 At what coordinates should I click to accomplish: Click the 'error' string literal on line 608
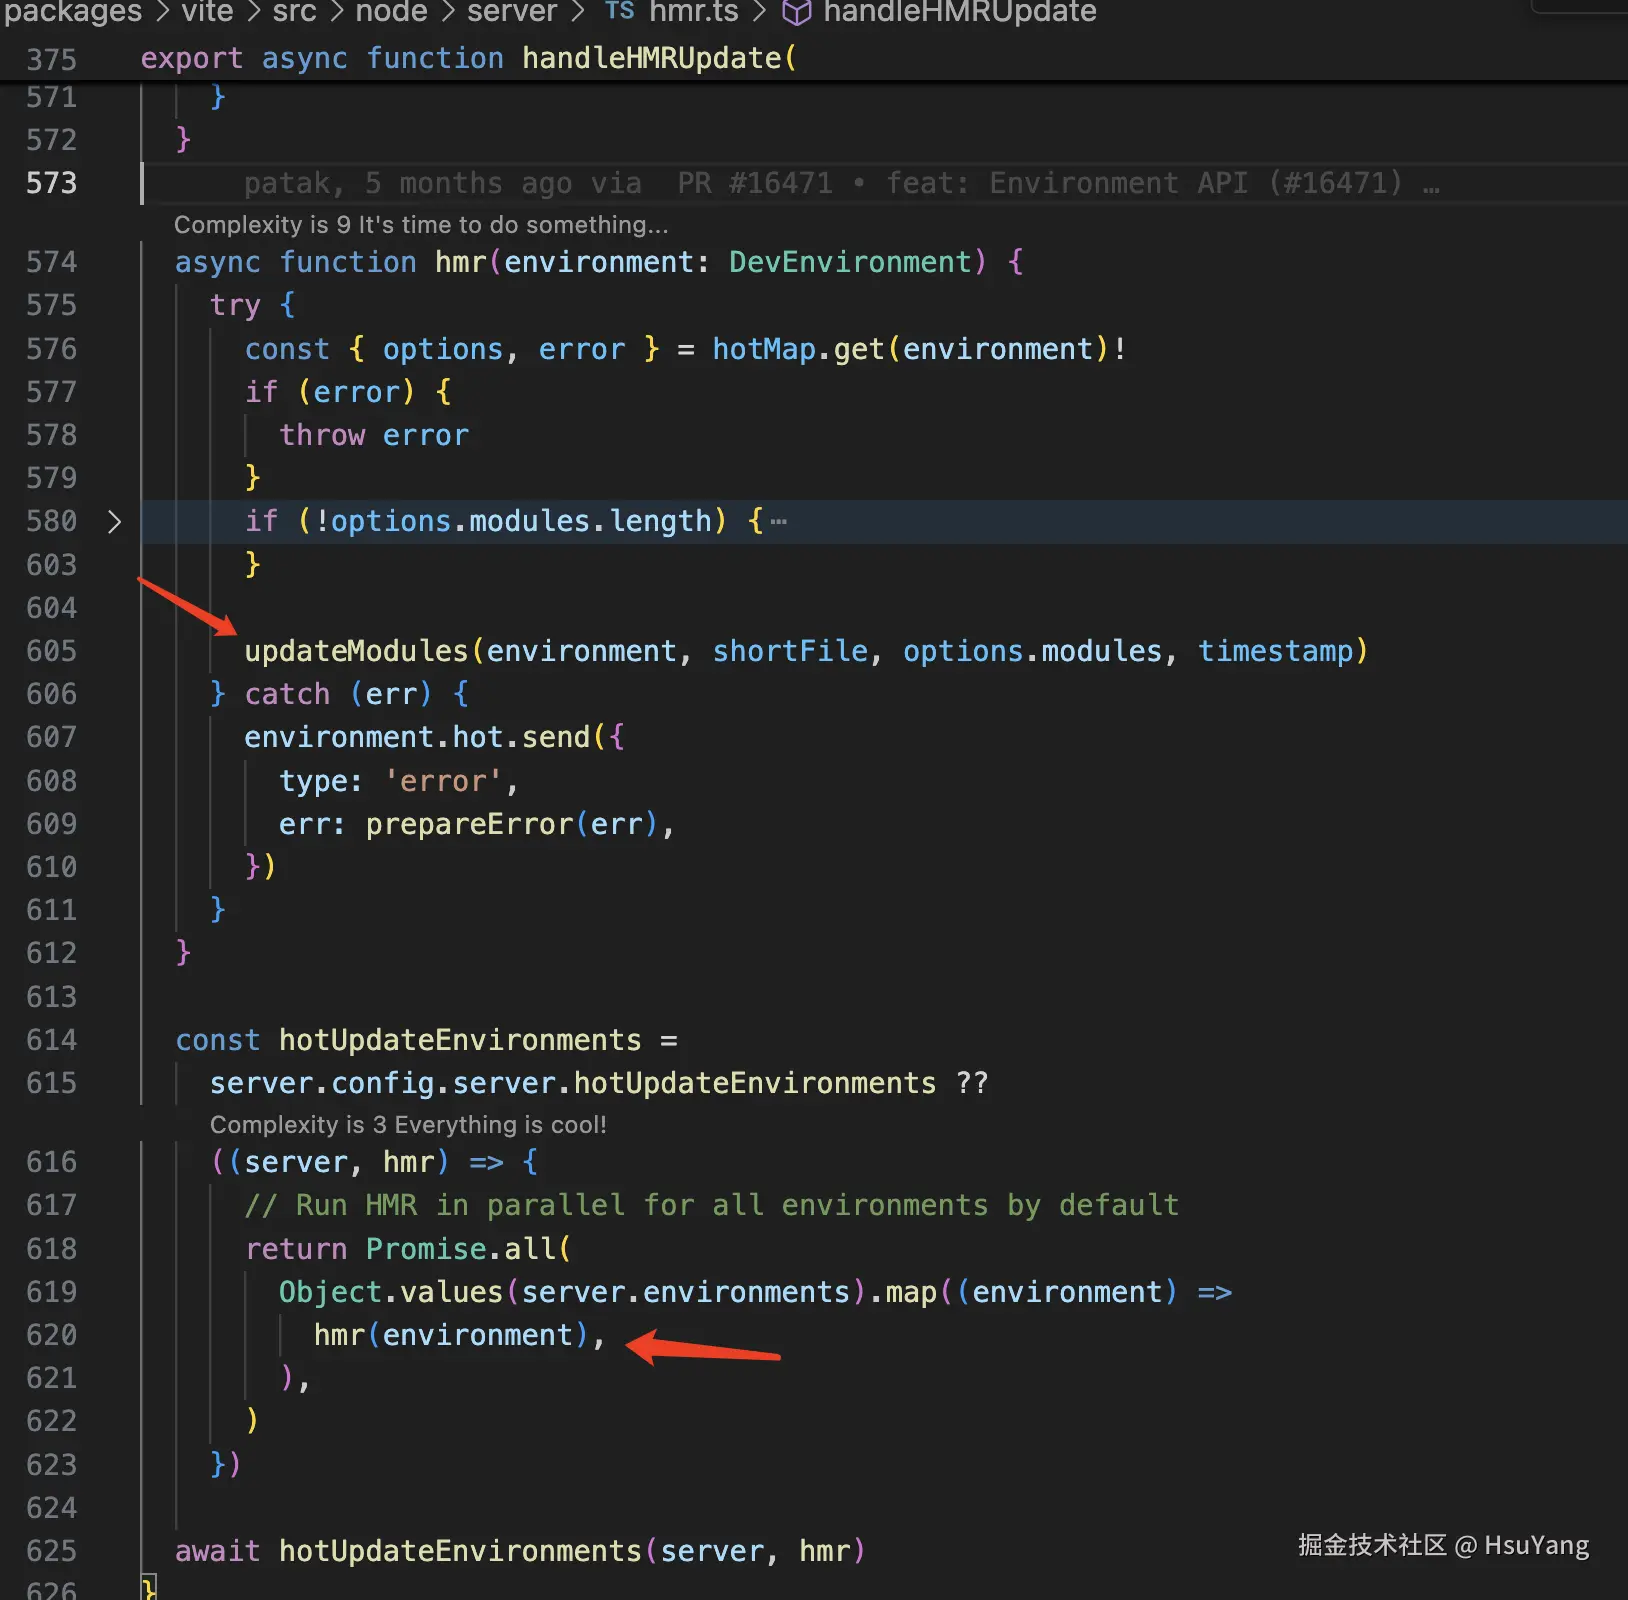pyautogui.click(x=443, y=781)
